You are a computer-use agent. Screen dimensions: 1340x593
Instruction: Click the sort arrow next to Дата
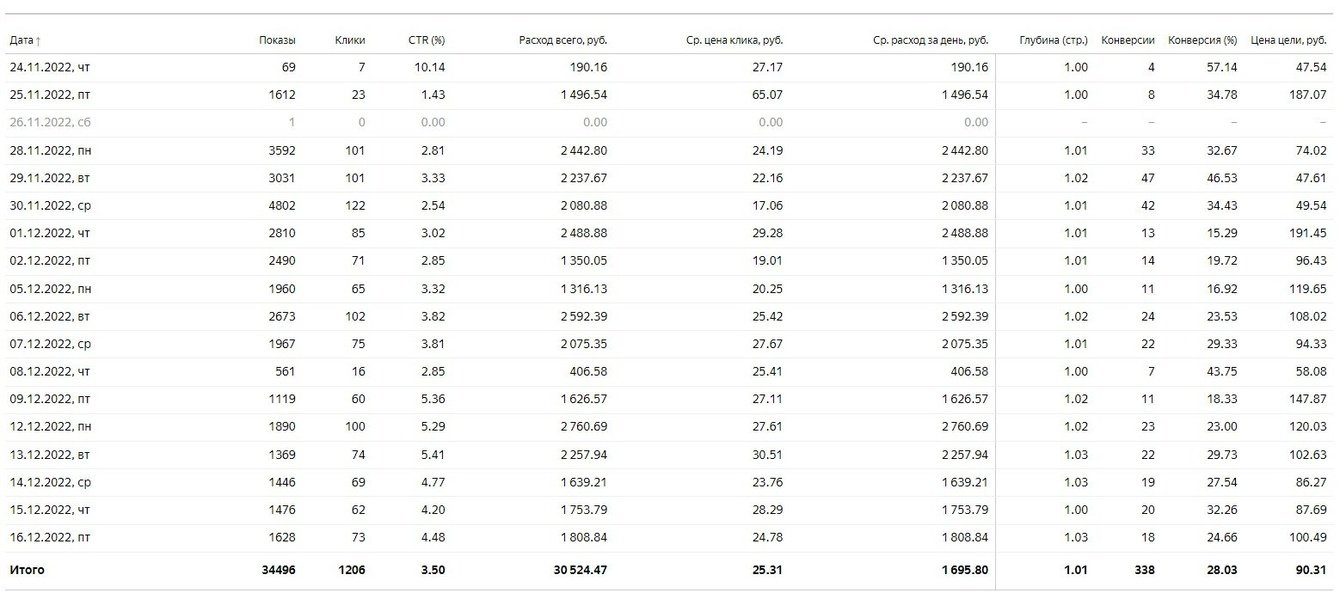pos(38,41)
